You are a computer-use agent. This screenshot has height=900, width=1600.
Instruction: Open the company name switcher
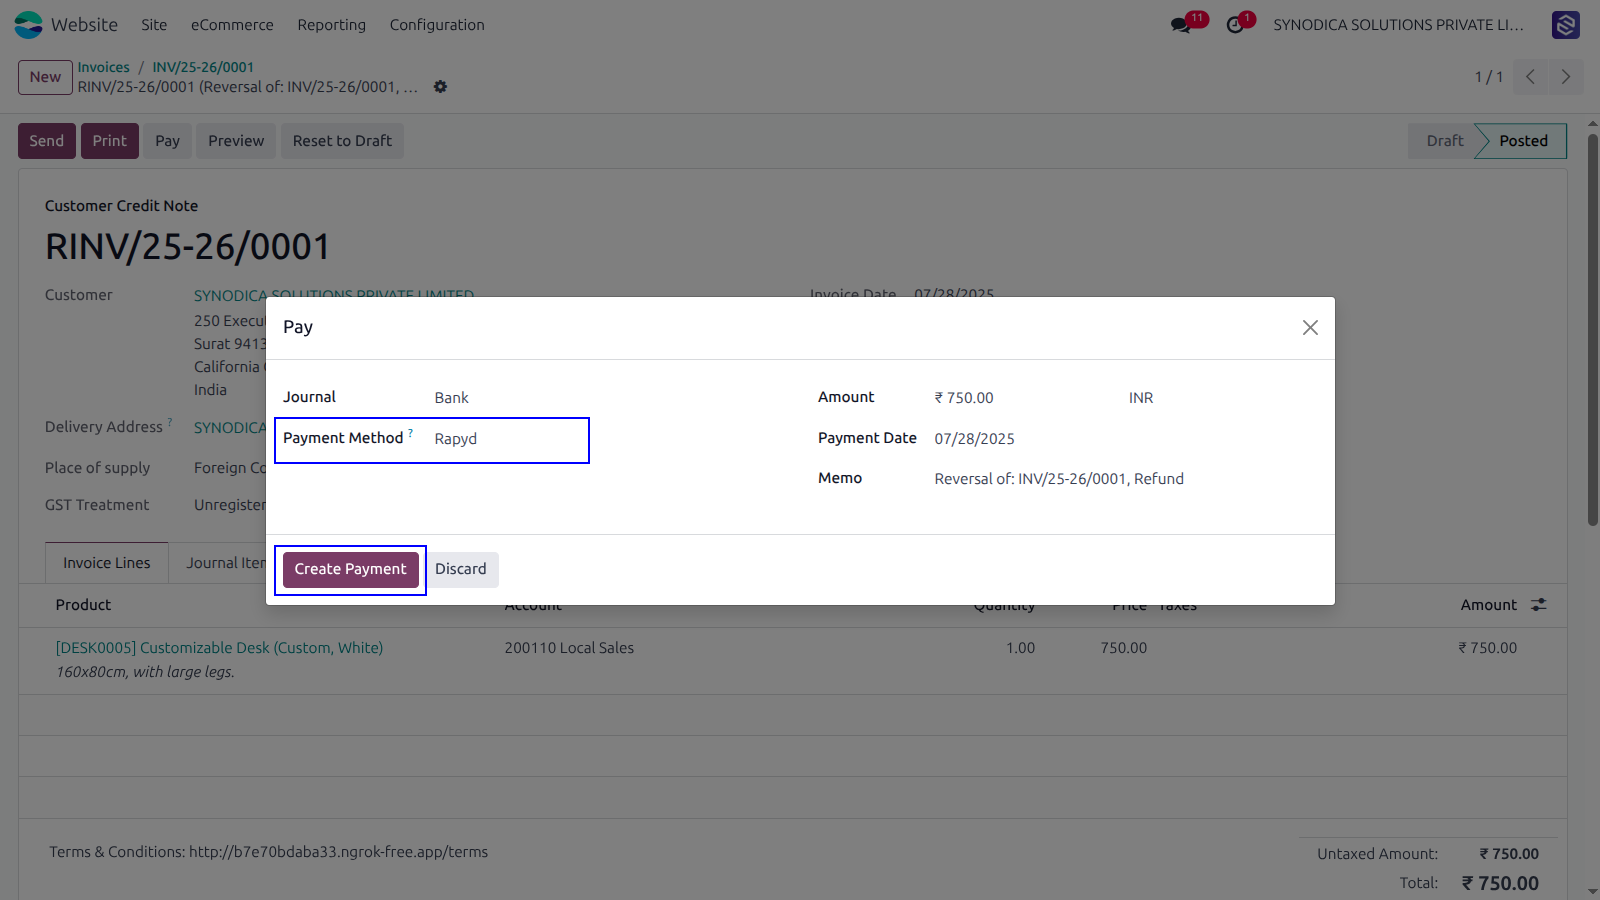(1398, 25)
